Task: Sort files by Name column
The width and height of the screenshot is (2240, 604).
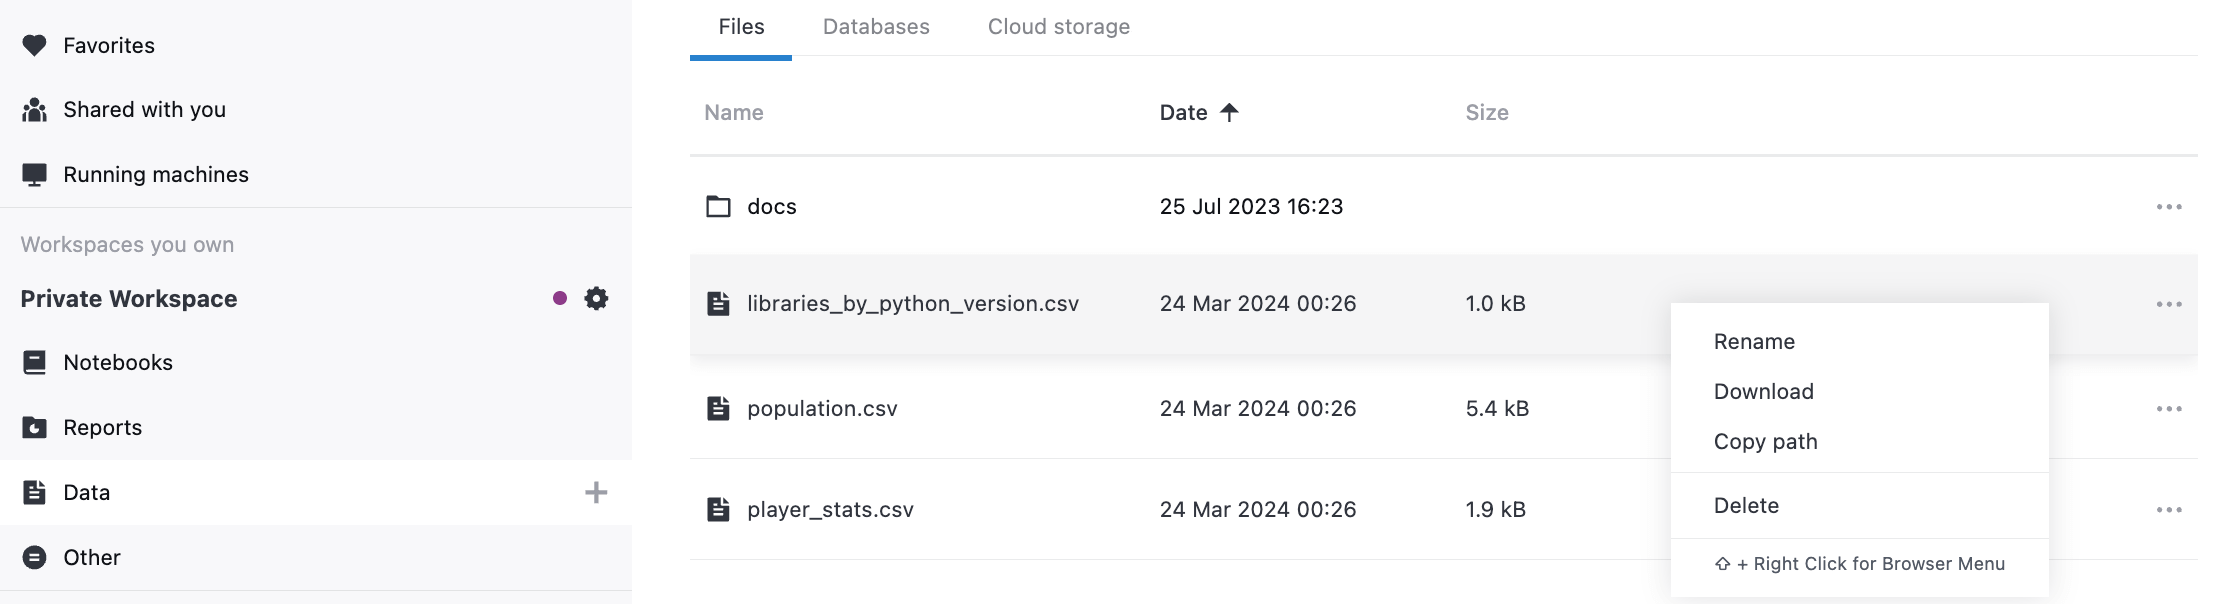Action: point(733,113)
